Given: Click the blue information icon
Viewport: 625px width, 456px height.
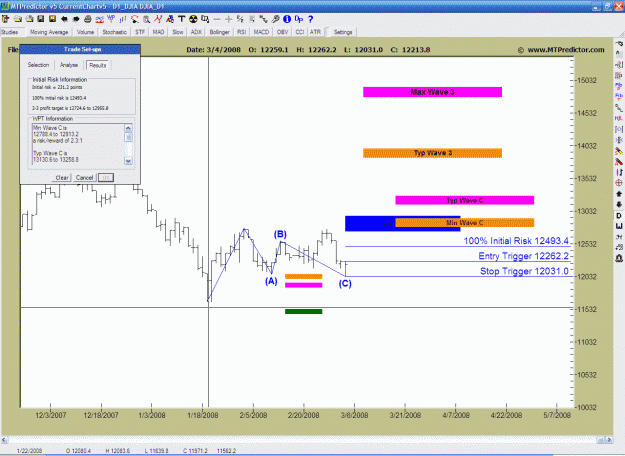Looking at the screenshot, I should tap(287, 19).
